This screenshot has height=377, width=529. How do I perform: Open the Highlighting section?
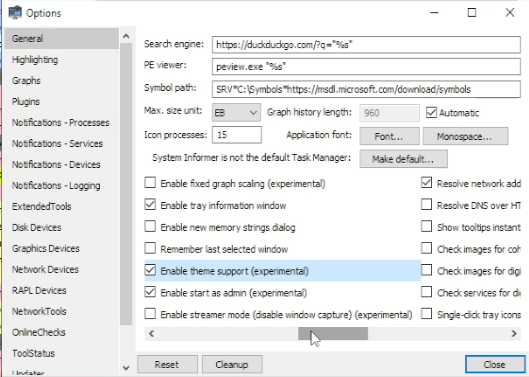[x=62, y=60]
